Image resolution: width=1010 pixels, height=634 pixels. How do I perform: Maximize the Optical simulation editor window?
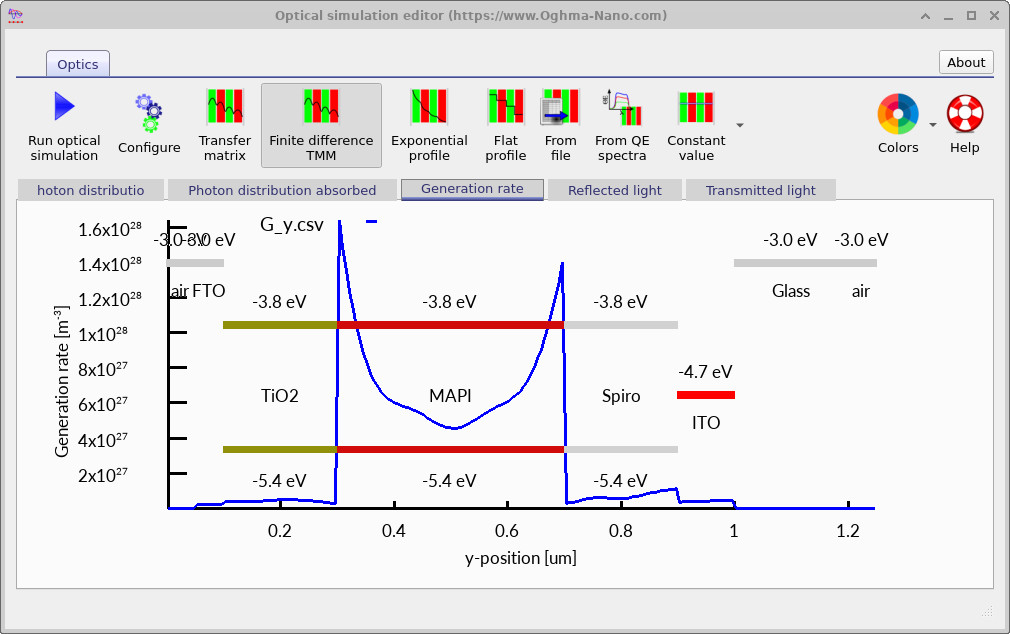971,15
